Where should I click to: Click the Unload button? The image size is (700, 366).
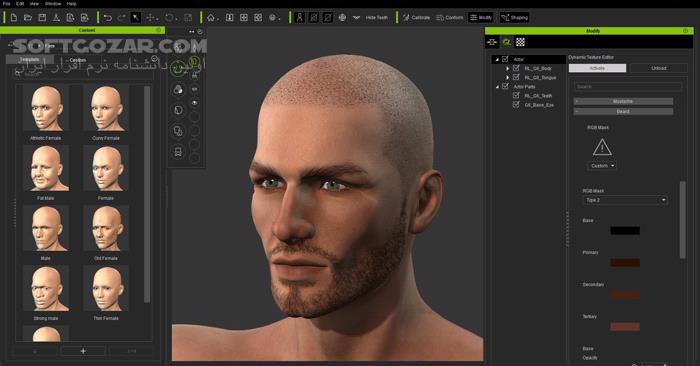coord(658,68)
